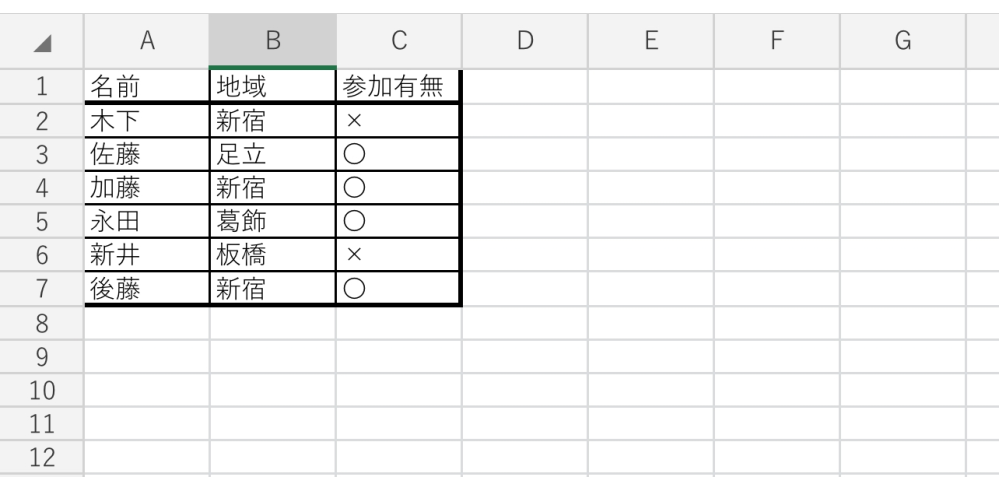This screenshot has height=477, width=999.
Task: Select the cell containing 足立
Action: [x=272, y=154]
